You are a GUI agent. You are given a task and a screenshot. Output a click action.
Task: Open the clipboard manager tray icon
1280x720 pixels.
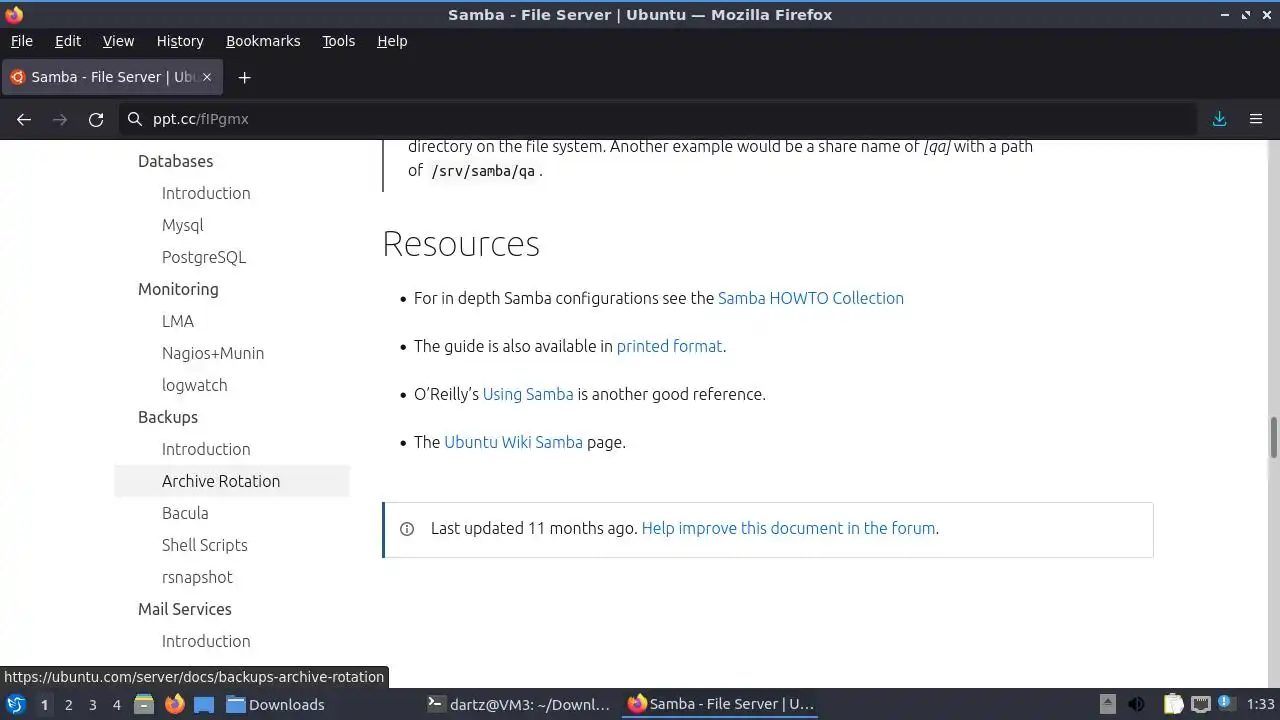coord(1173,704)
